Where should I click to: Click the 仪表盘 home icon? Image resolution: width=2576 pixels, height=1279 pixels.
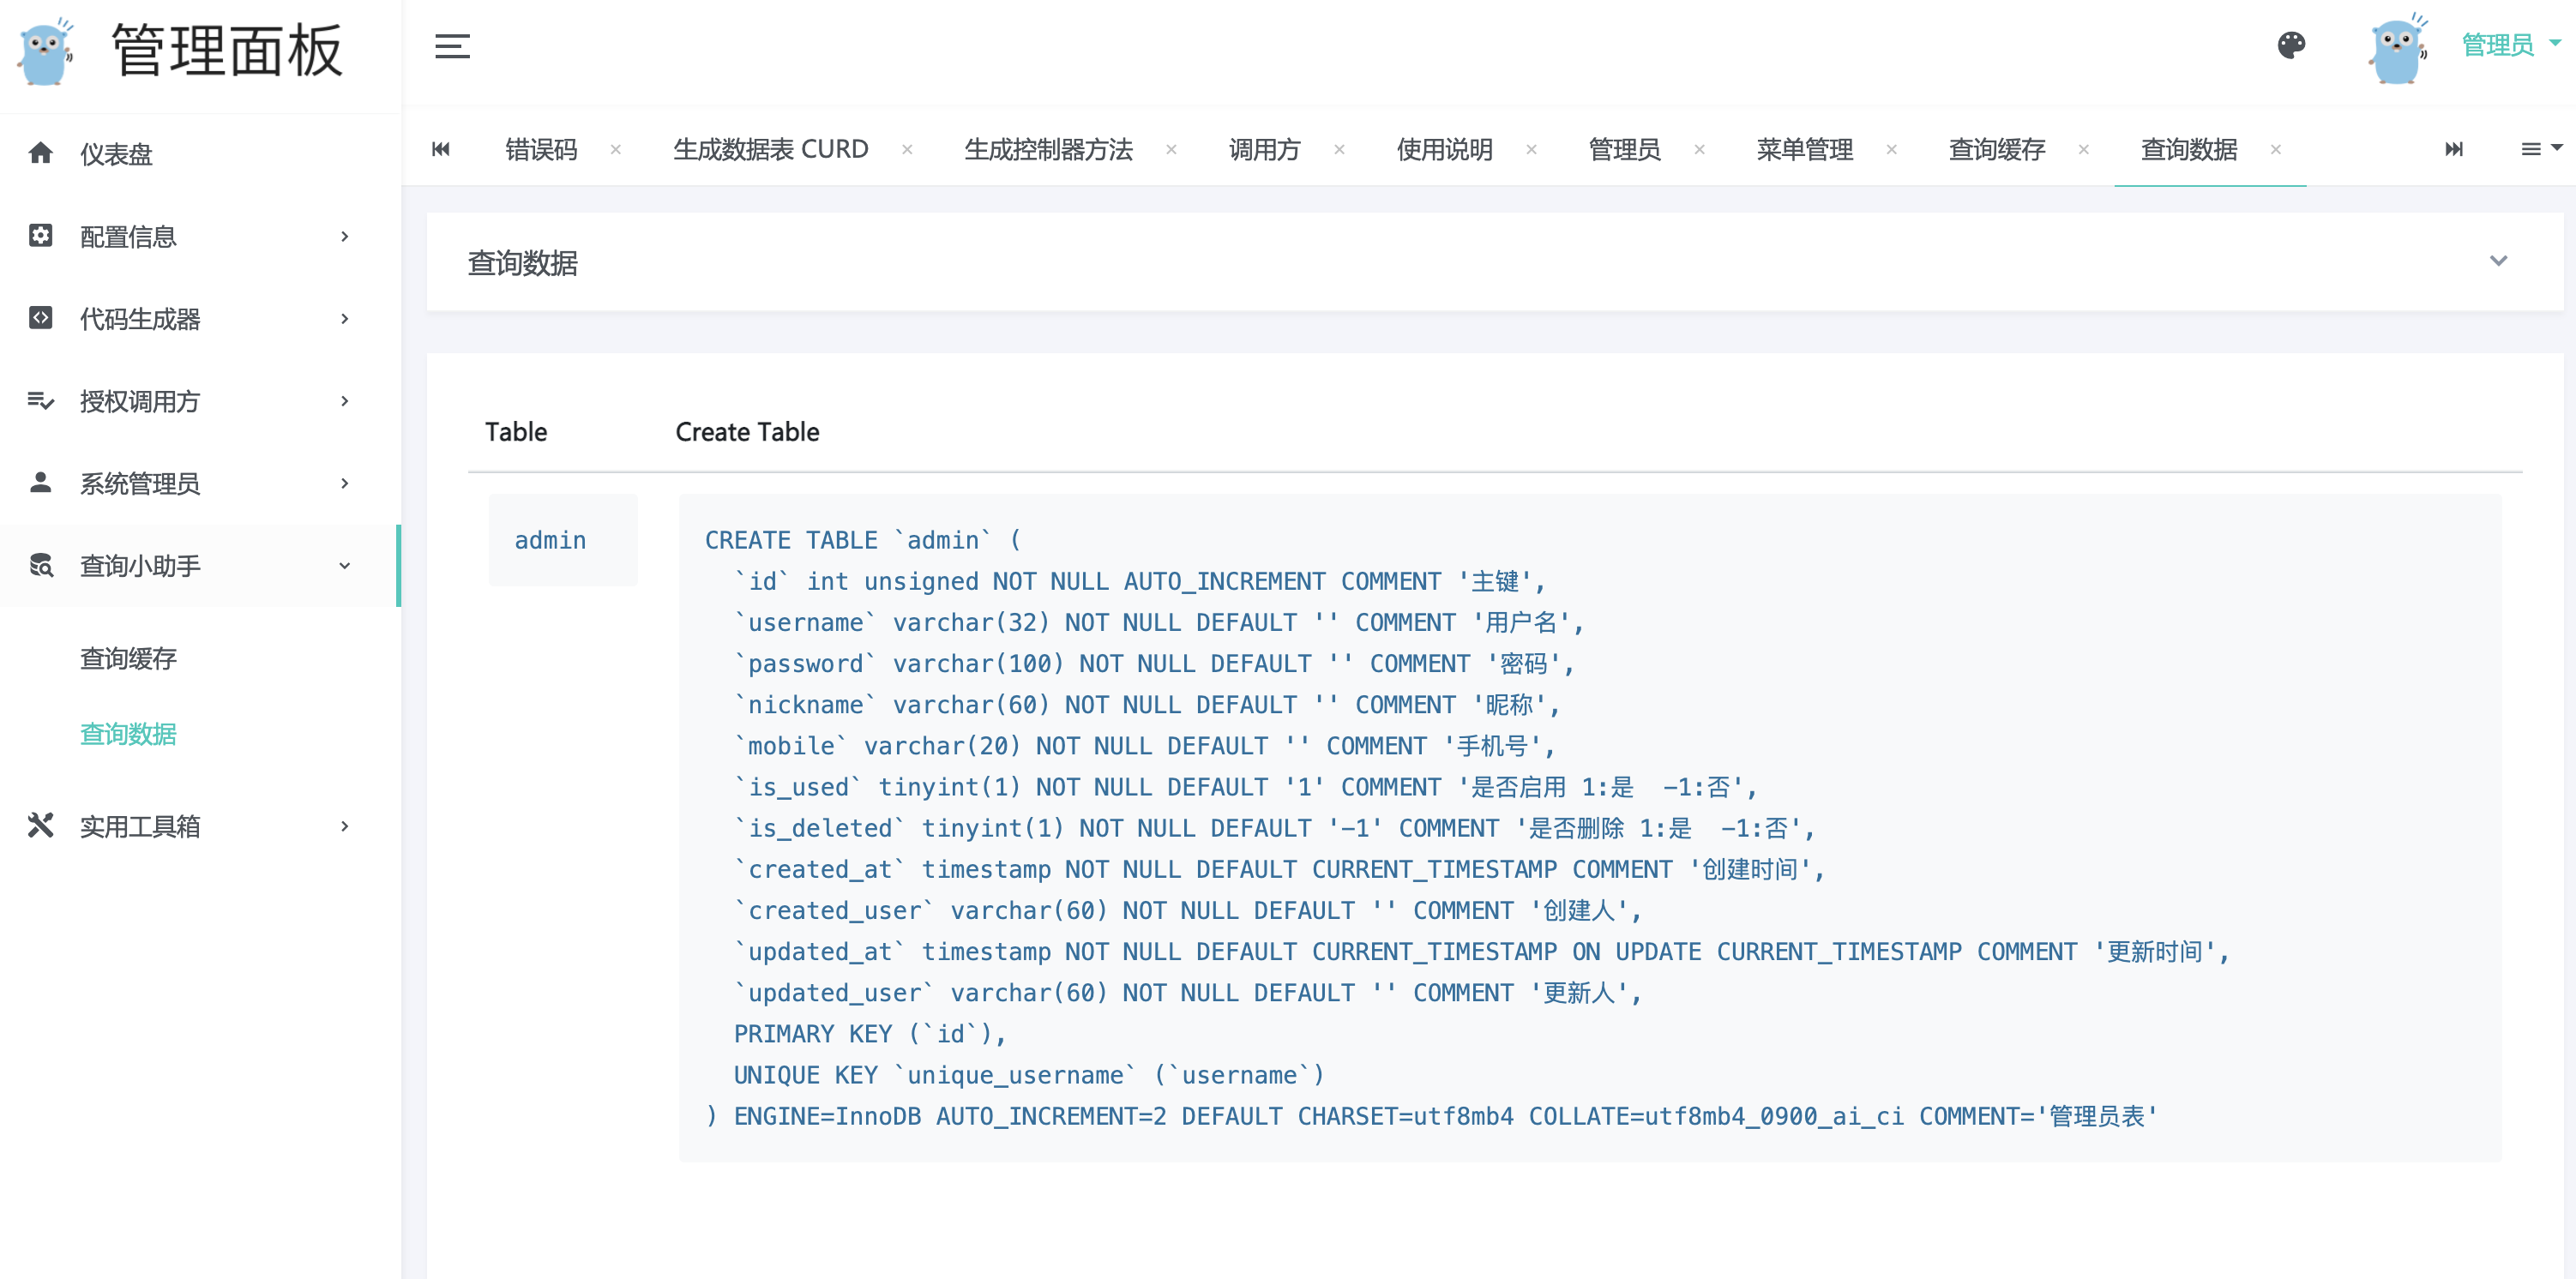tap(40, 152)
